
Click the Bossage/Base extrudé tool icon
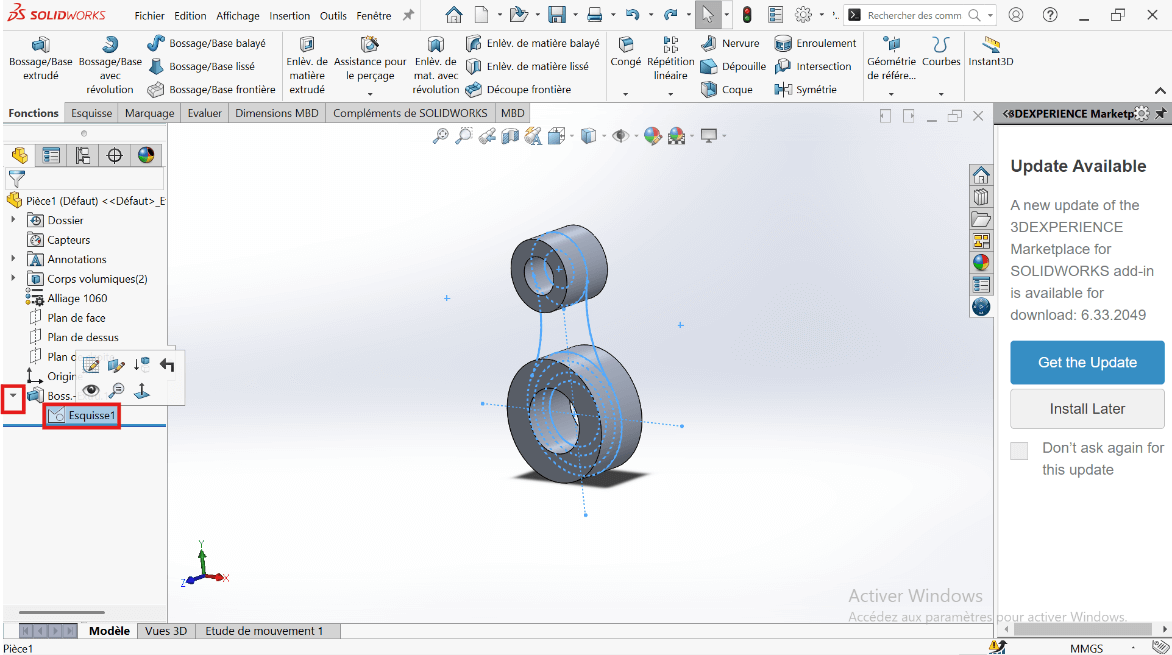coord(40,45)
